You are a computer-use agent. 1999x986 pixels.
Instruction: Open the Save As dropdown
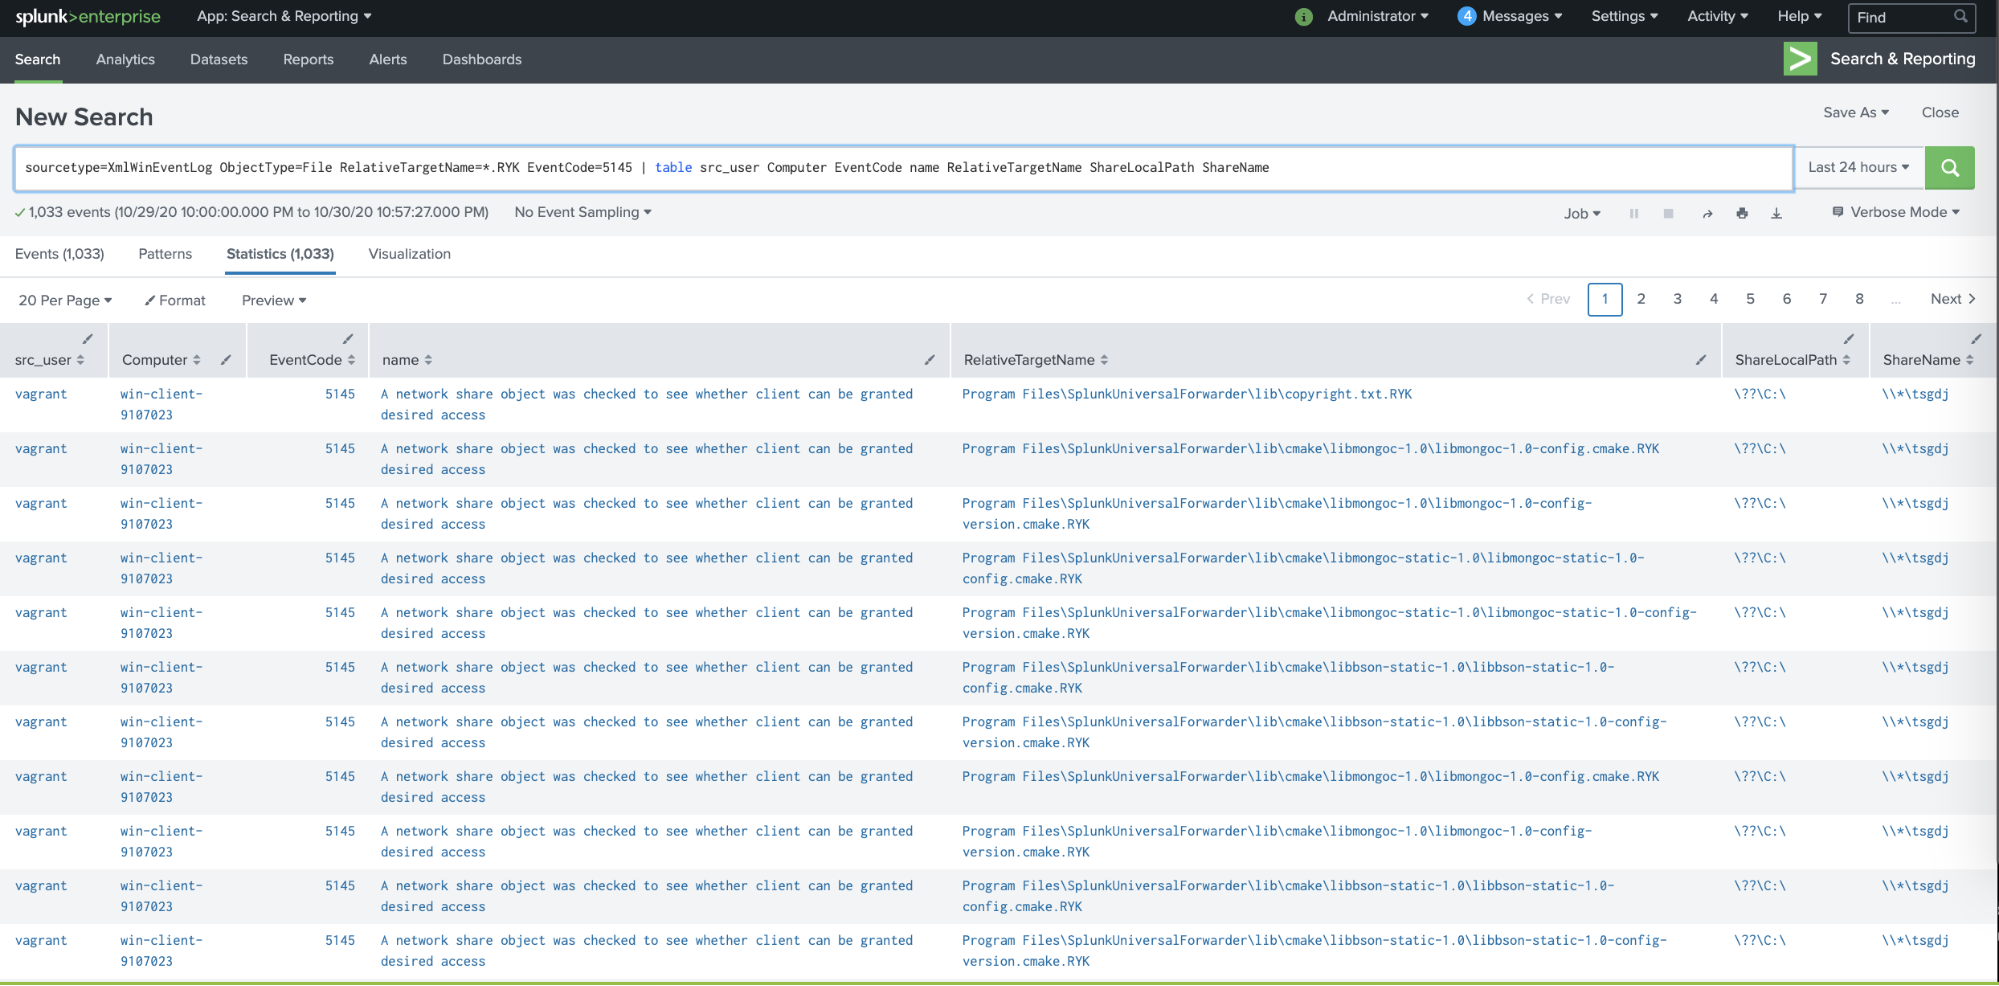(x=1856, y=113)
